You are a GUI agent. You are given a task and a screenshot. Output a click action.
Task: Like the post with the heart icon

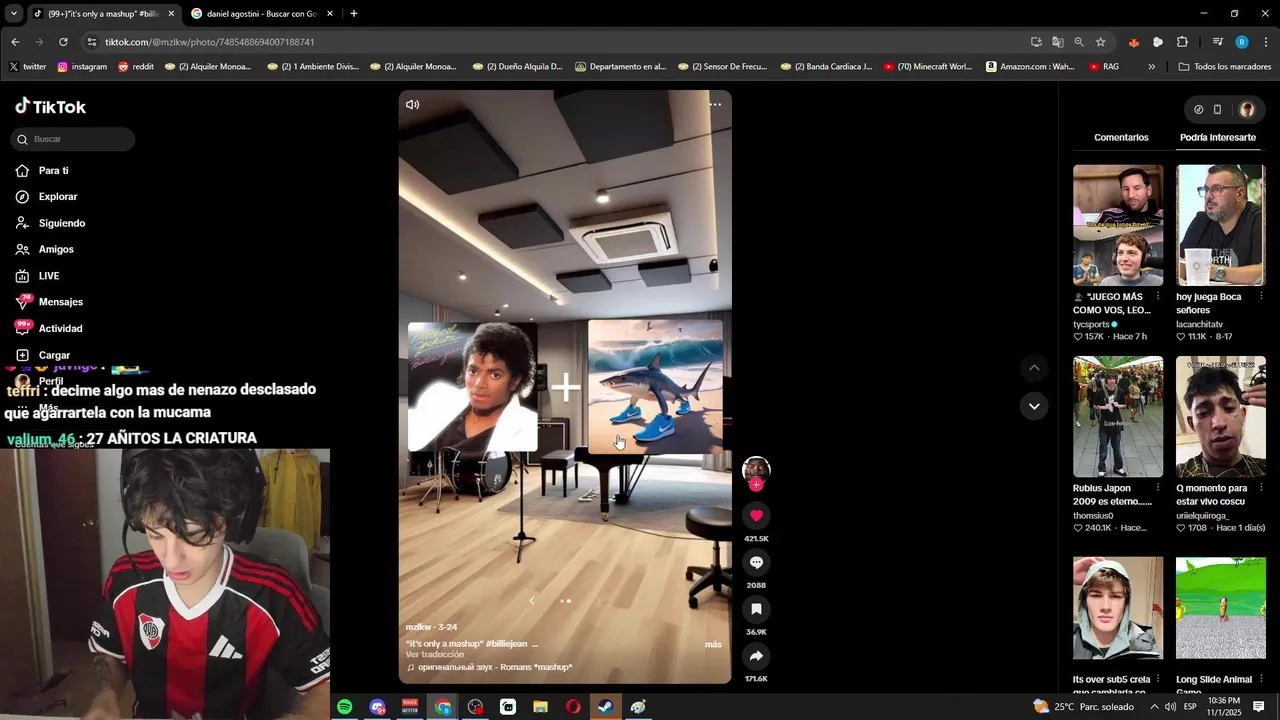pos(756,515)
